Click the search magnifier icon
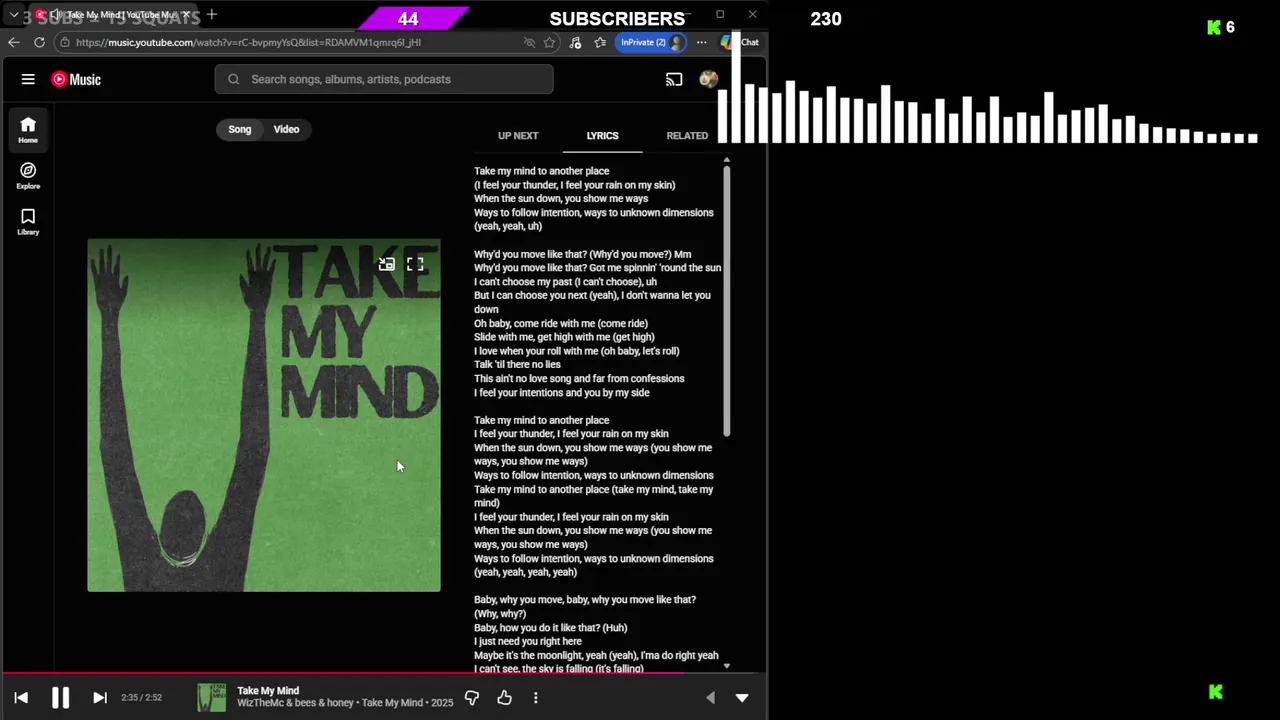The height and width of the screenshot is (720, 1280). pyautogui.click(x=233, y=79)
